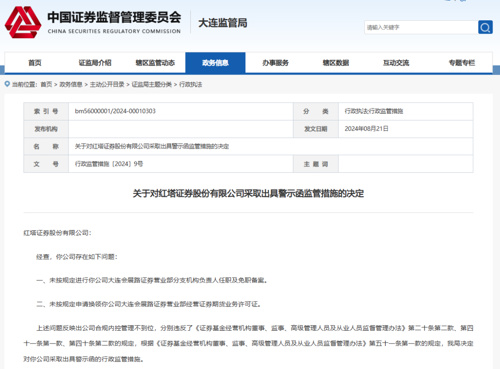This screenshot has height=369, width=500.
Task: Click the location pin icon in breadcrumb
Action: (x=7, y=84)
